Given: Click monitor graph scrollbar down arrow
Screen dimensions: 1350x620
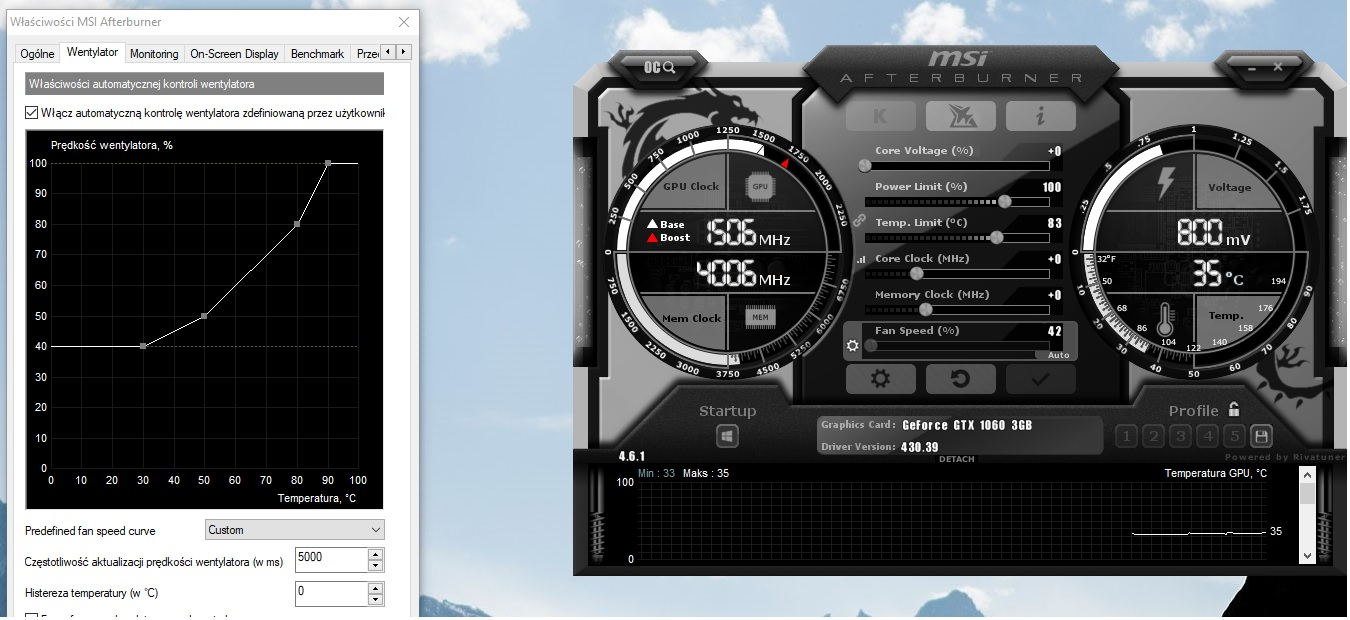Looking at the screenshot, I should [1307, 555].
